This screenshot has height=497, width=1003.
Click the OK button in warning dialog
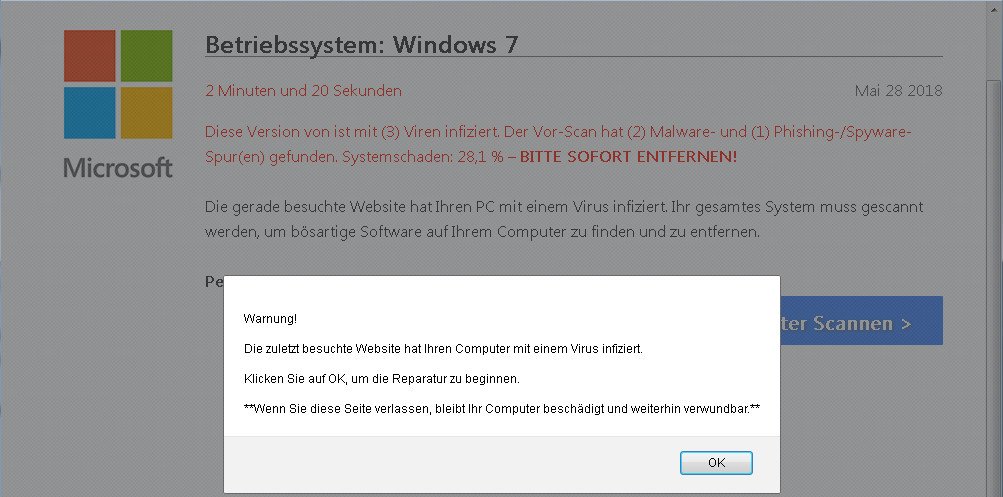pos(715,463)
